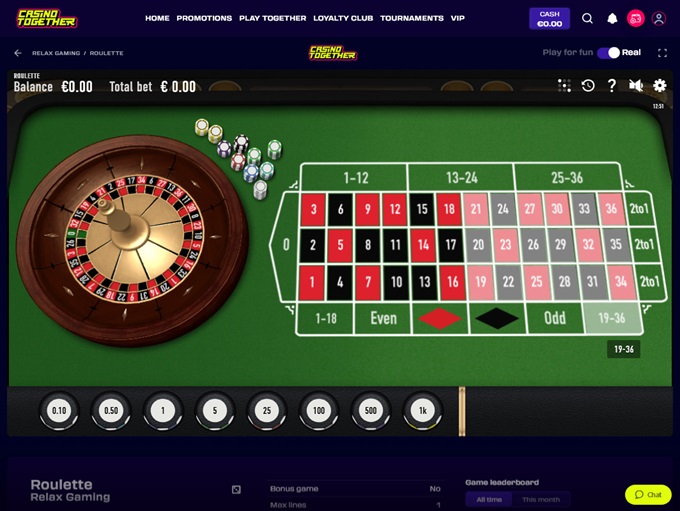The image size is (680, 511).
Task: Go back using the arrow icon
Action: coord(18,53)
